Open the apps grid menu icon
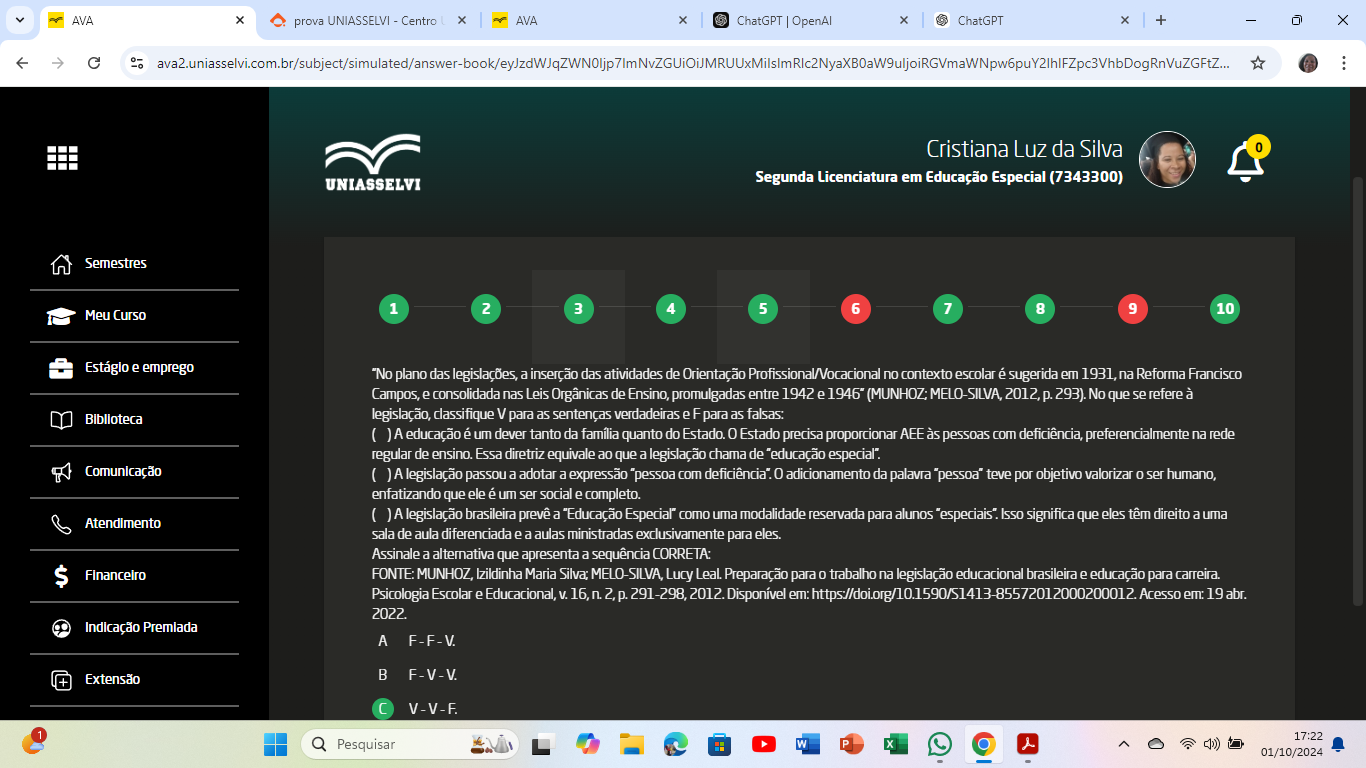Screen dimensions: 1366x768 click(62, 158)
